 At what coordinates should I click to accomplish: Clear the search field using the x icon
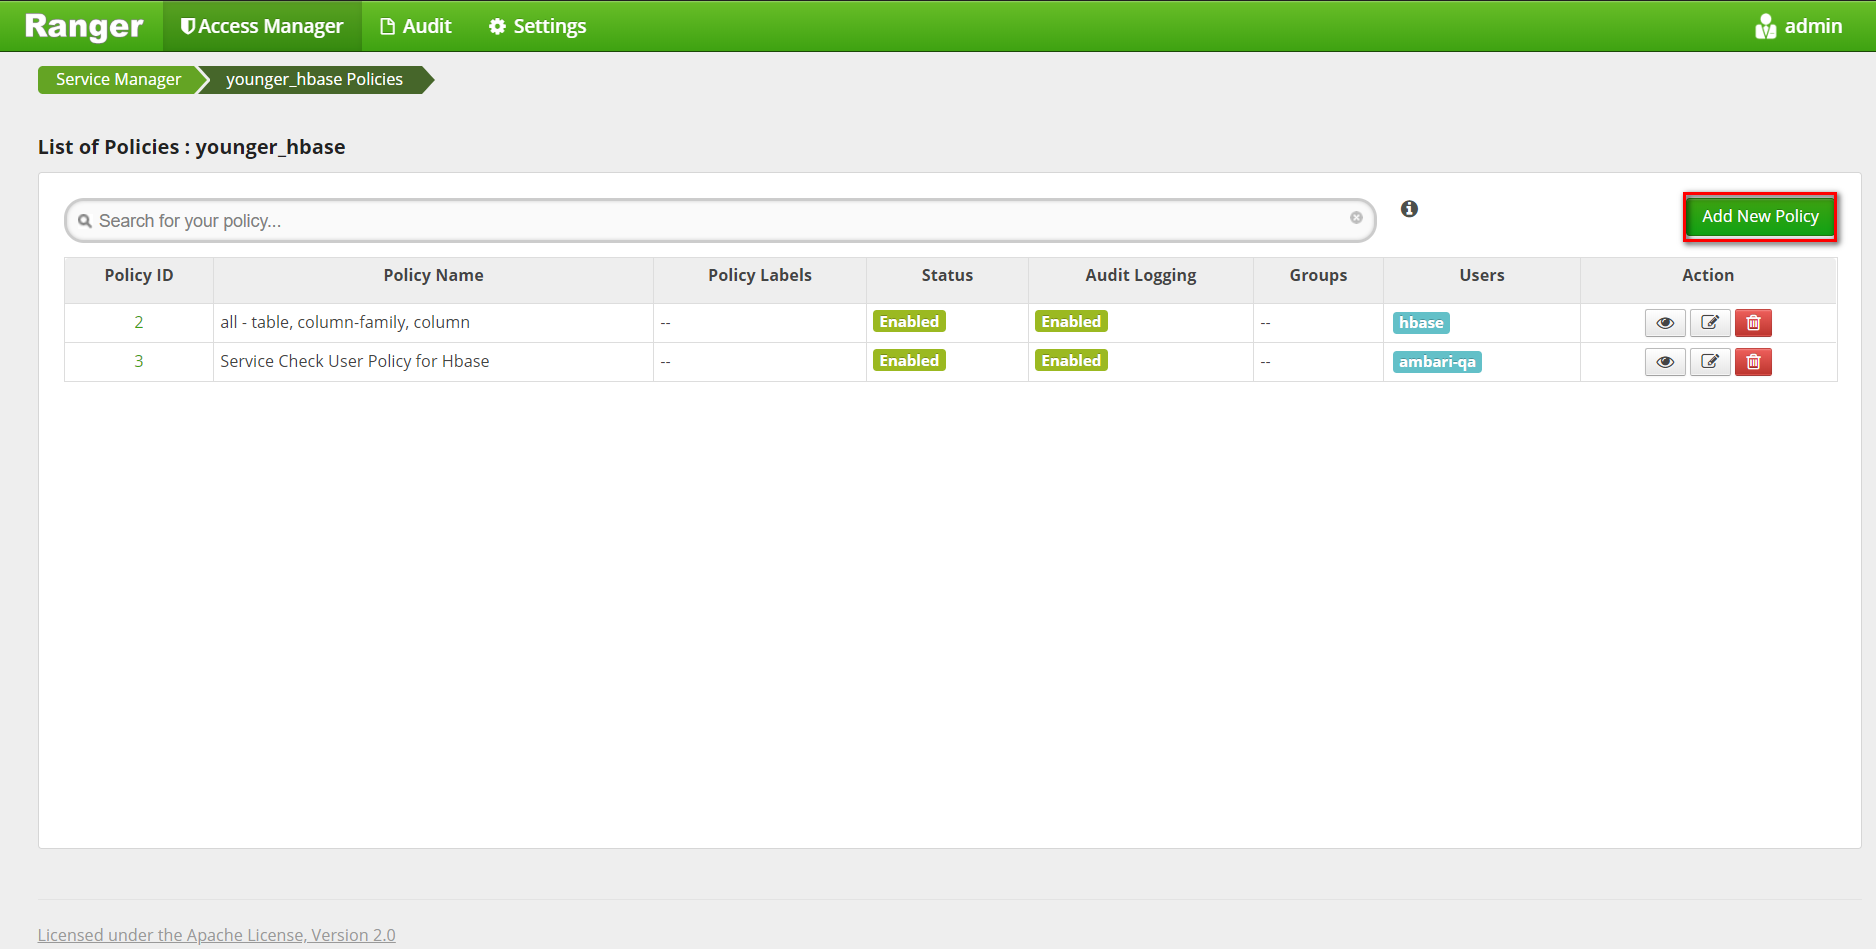[1356, 217]
